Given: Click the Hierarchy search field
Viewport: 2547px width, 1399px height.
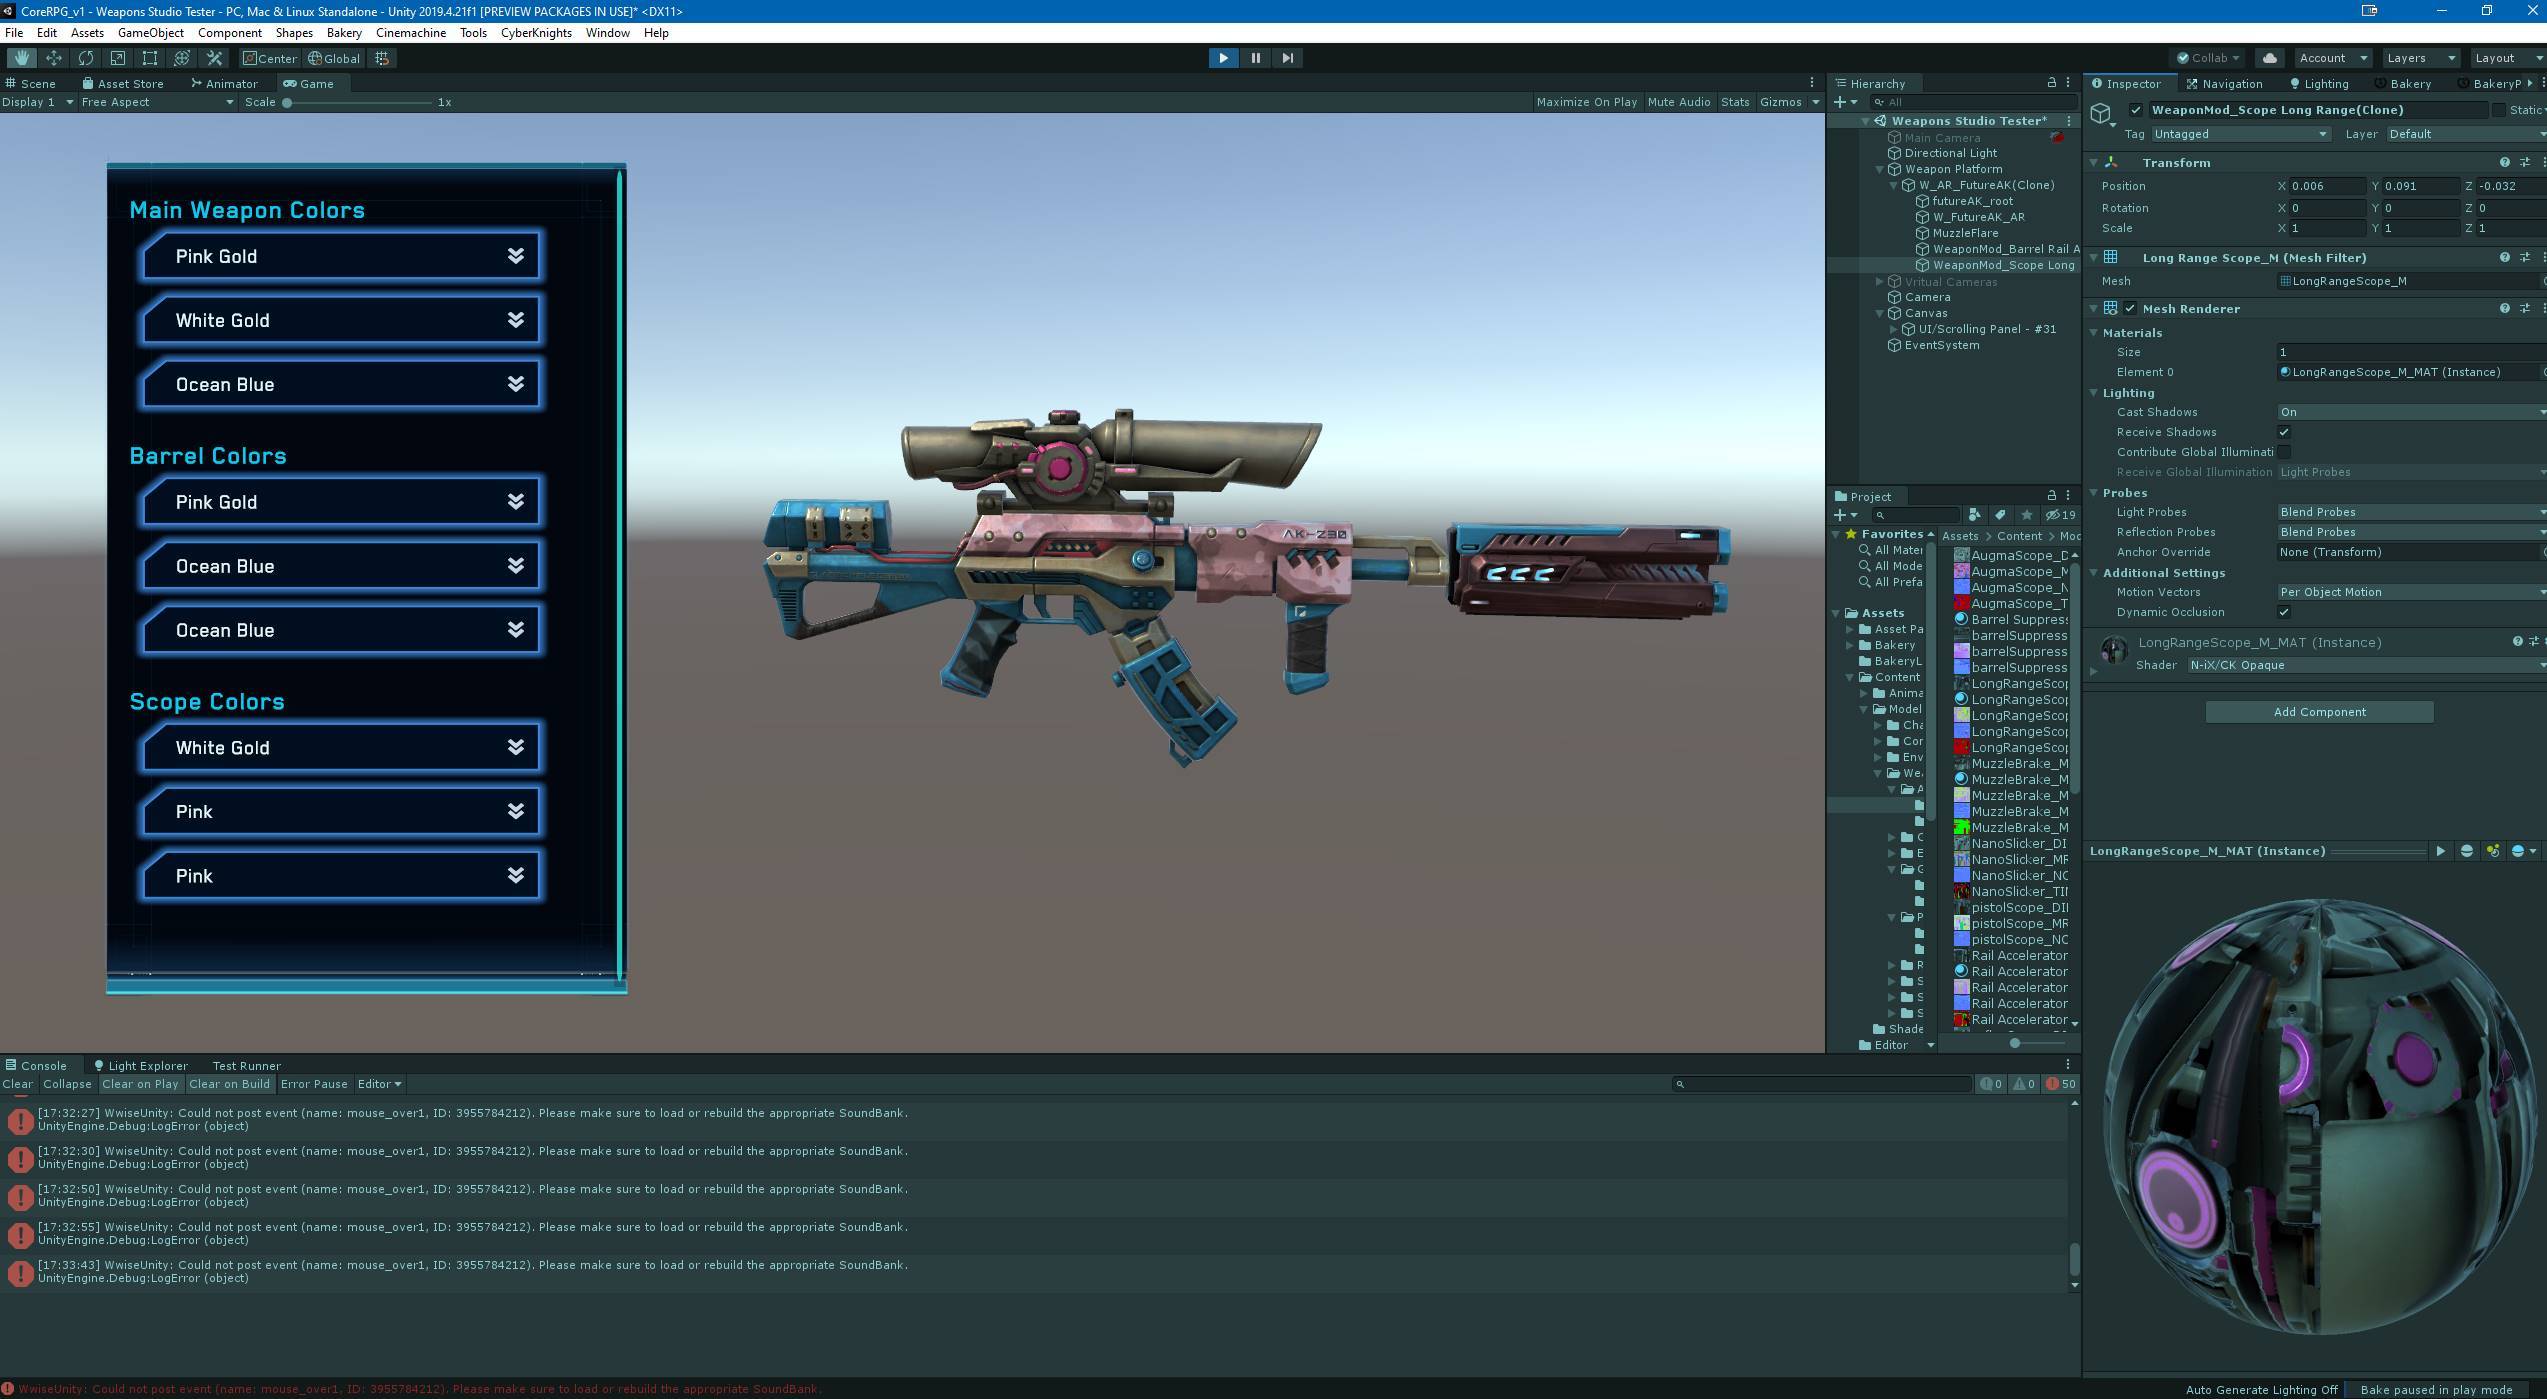Looking at the screenshot, I should (x=1972, y=102).
